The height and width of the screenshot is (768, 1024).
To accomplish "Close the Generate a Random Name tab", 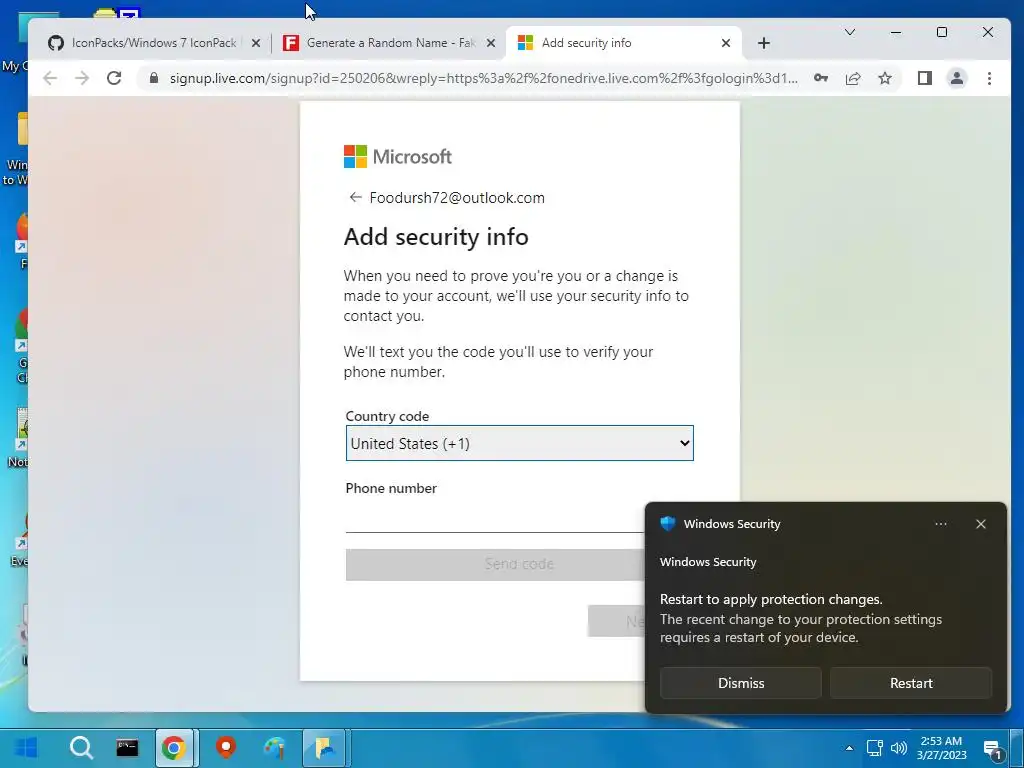I will click(491, 43).
